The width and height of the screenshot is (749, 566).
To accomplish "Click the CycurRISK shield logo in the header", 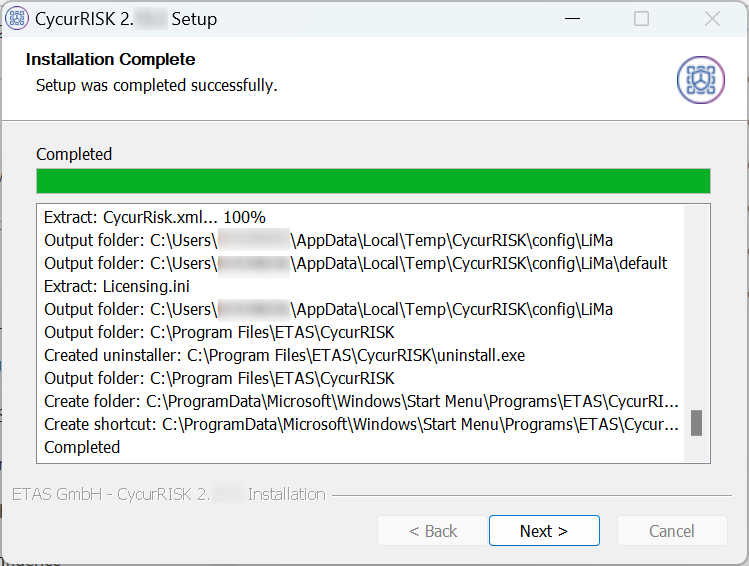I will pyautogui.click(x=700, y=79).
